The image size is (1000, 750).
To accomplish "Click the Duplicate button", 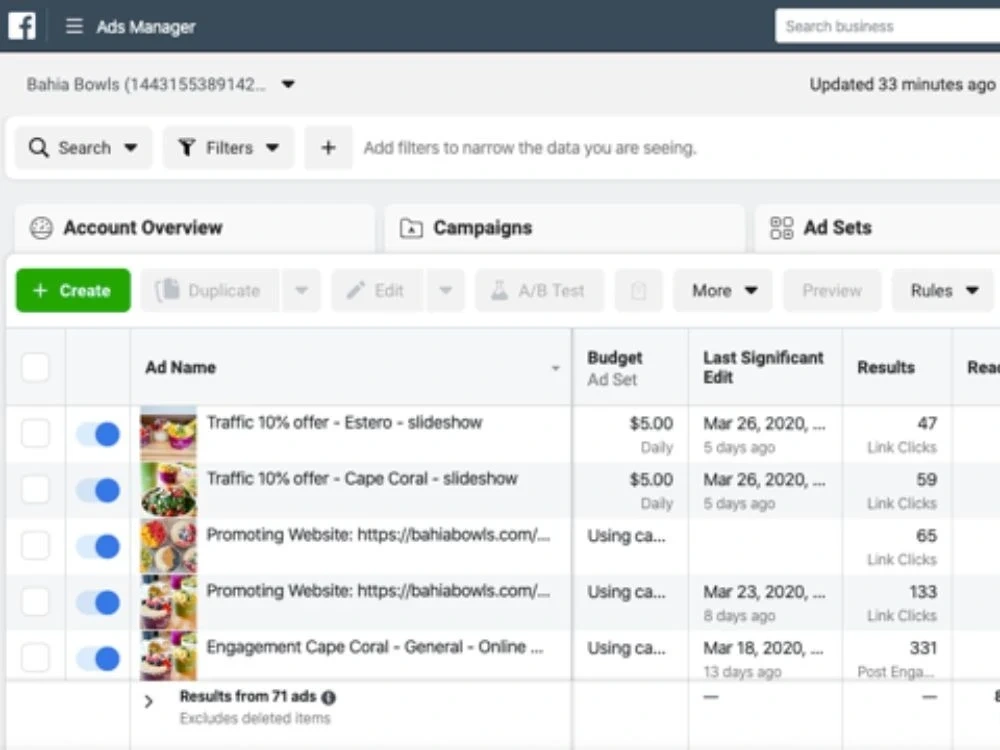I will (x=210, y=291).
